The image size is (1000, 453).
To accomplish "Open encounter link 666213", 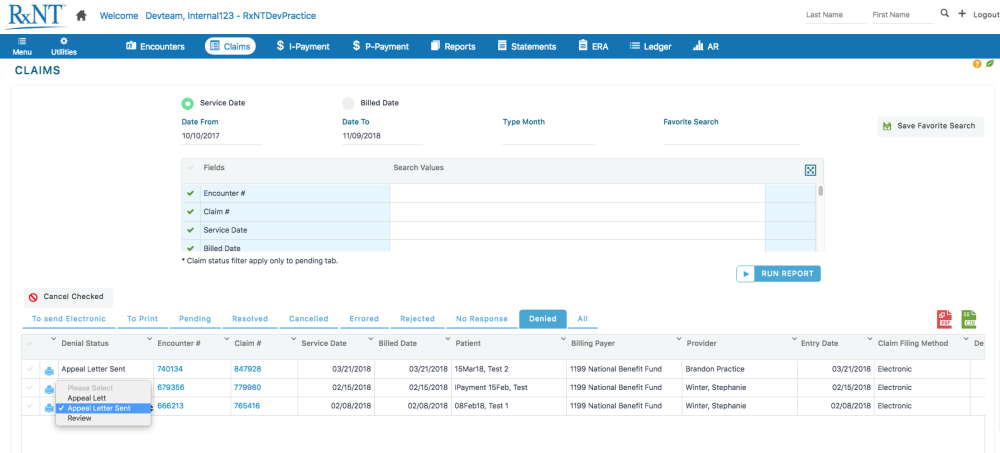I will coord(170,406).
